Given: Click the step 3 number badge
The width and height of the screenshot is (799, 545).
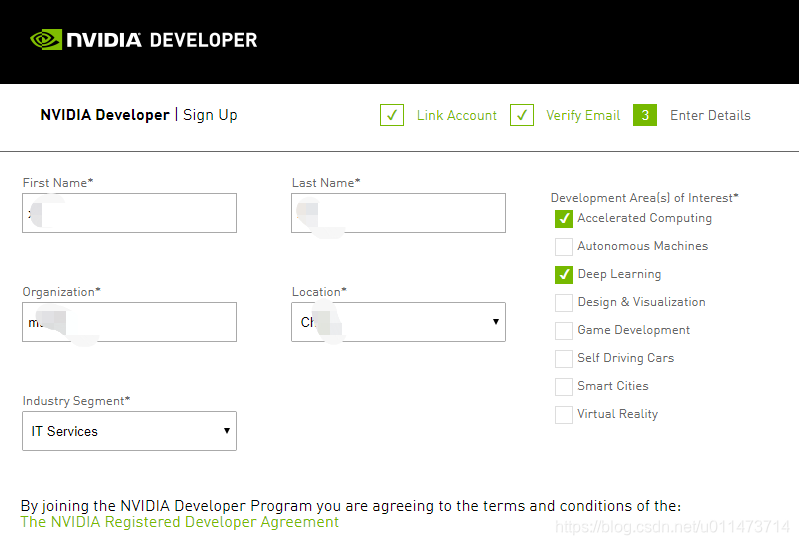Looking at the screenshot, I should pyautogui.click(x=645, y=115).
